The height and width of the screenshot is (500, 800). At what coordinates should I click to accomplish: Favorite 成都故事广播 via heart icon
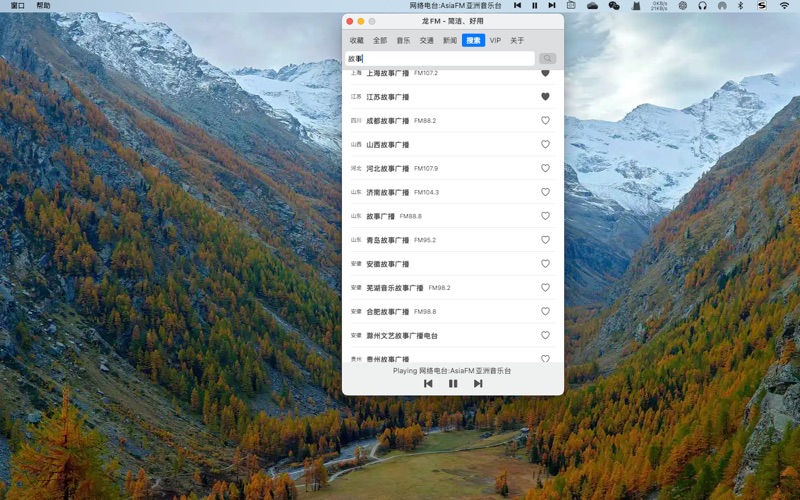pyautogui.click(x=545, y=121)
